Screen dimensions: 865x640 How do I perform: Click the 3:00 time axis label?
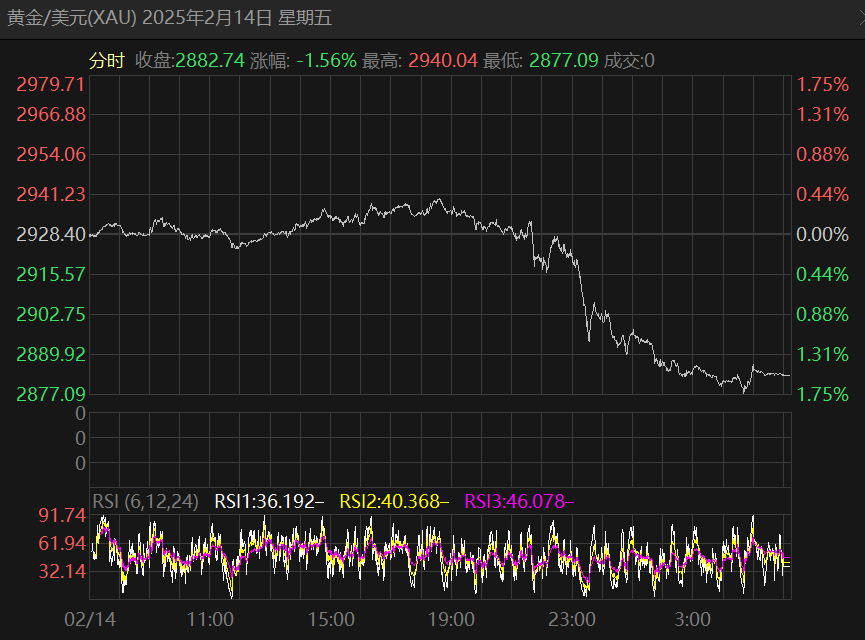tap(692, 619)
